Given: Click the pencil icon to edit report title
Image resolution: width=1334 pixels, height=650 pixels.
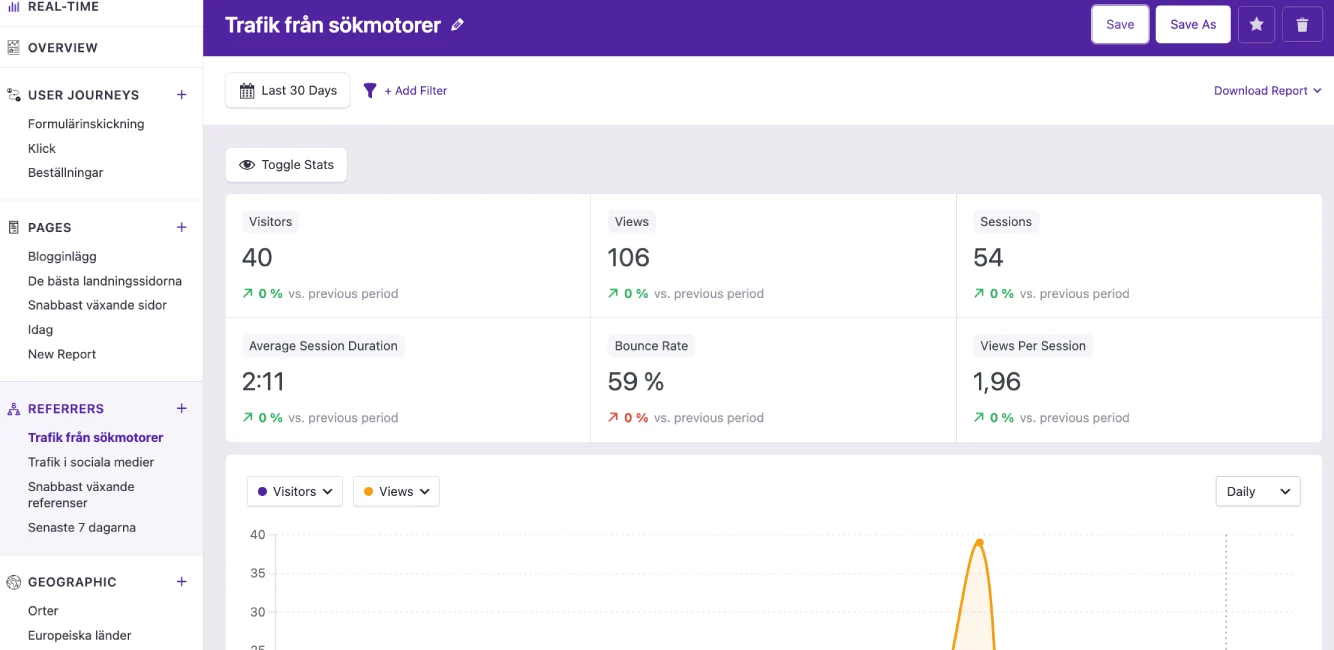Looking at the screenshot, I should click(x=458, y=25).
